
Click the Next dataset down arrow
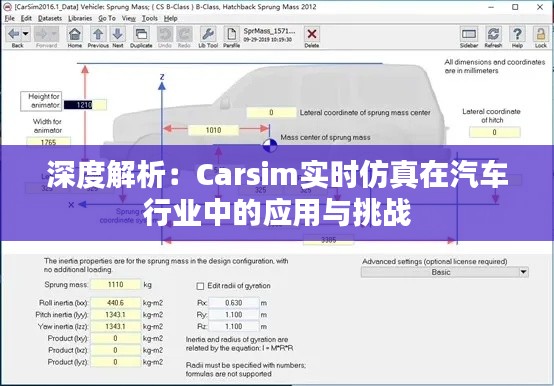[x=118, y=34]
